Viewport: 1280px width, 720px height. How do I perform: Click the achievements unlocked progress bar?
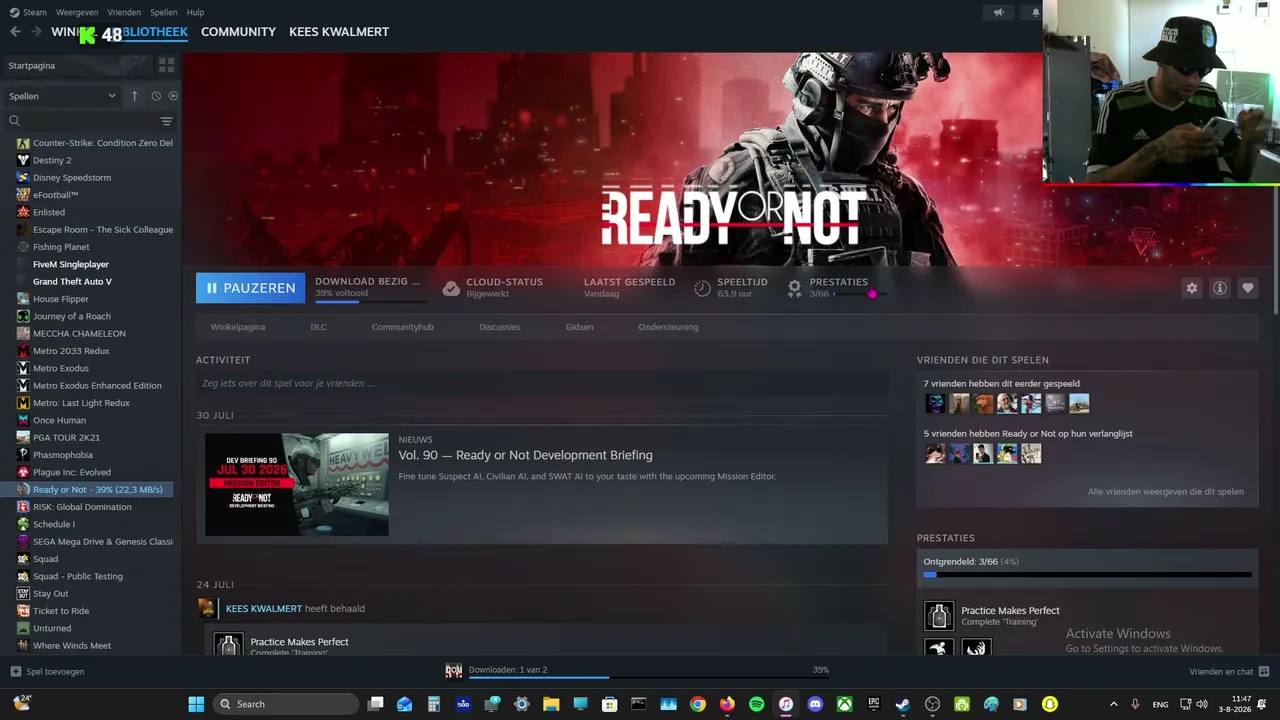pos(1087,575)
